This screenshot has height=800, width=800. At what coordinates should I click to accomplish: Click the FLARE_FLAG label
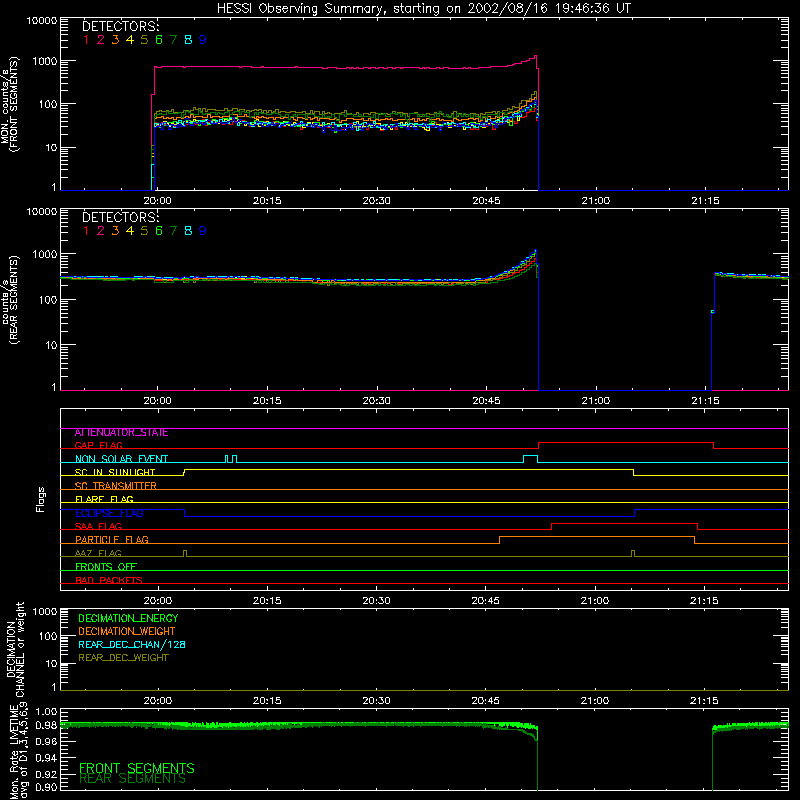coord(104,499)
